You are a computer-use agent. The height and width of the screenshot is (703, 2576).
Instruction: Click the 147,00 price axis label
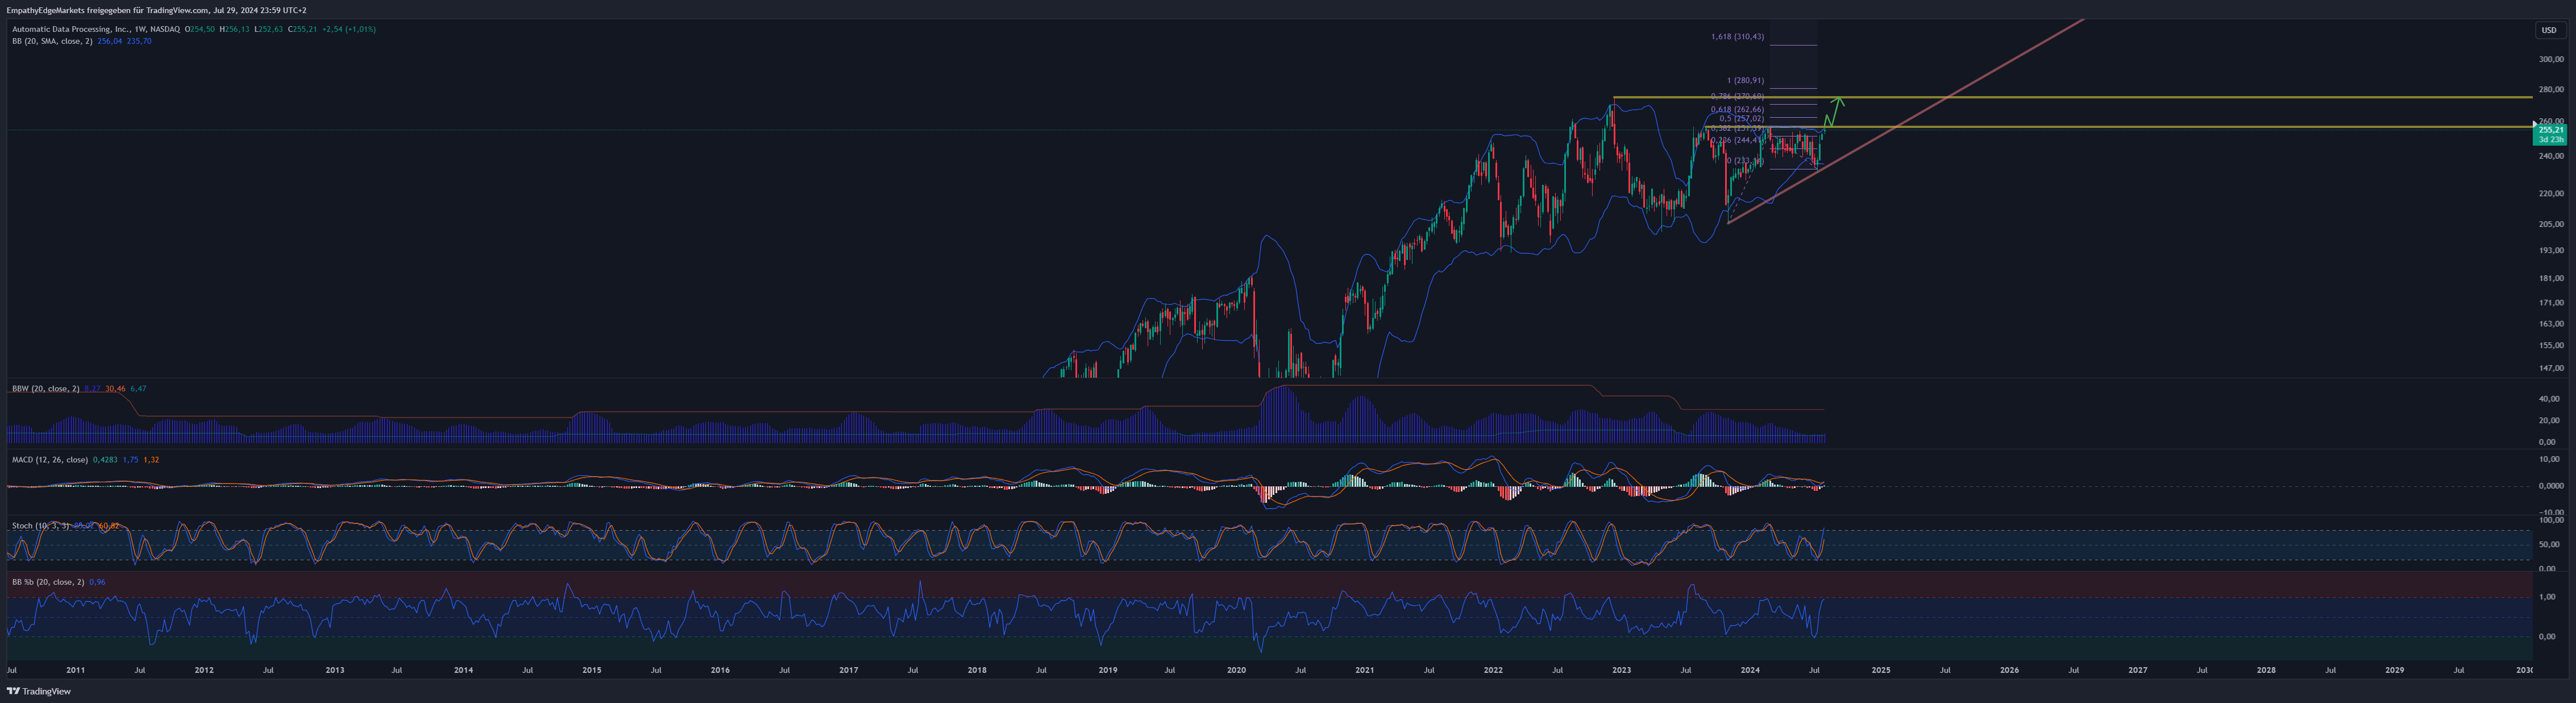[2551, 368]
